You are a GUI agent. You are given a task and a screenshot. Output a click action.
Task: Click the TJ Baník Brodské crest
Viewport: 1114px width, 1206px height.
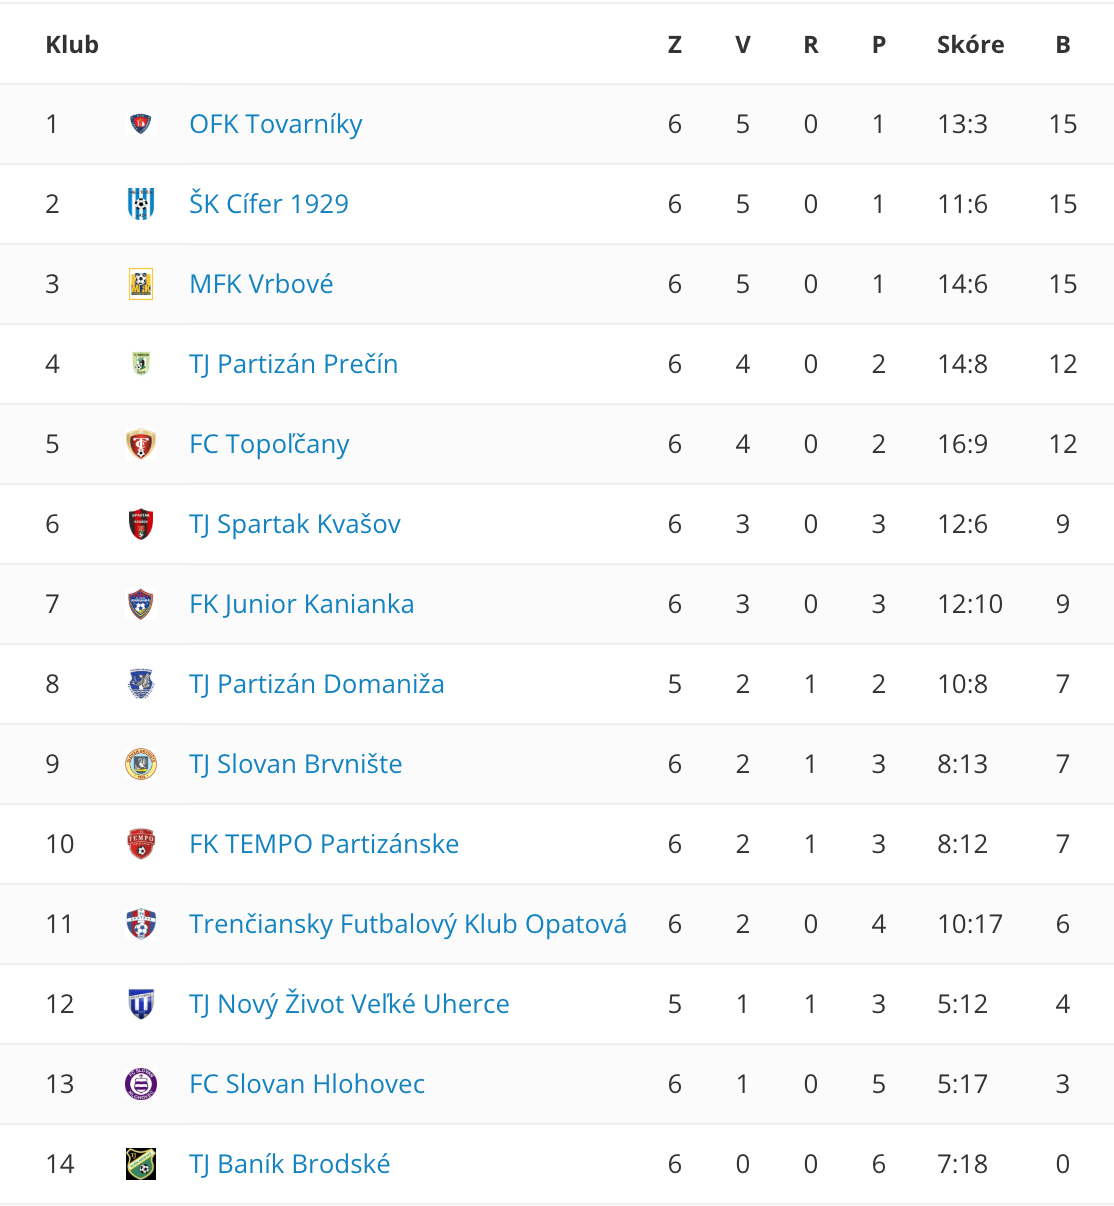pos(141,1164)
